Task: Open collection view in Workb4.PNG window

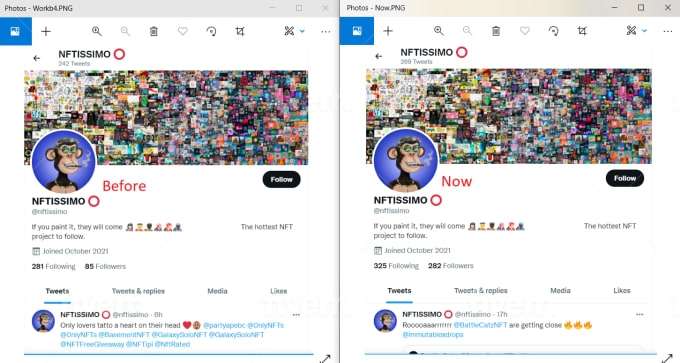Action: coord(16,31)
